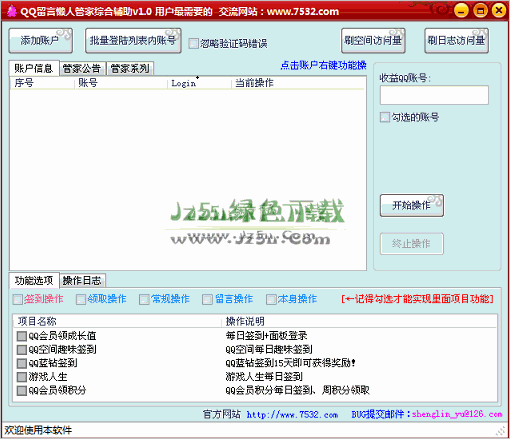This screenshot has width=510, height=439.
Task: Select QQ空间每日趣味签到 description text
Action: coord(269,349)
